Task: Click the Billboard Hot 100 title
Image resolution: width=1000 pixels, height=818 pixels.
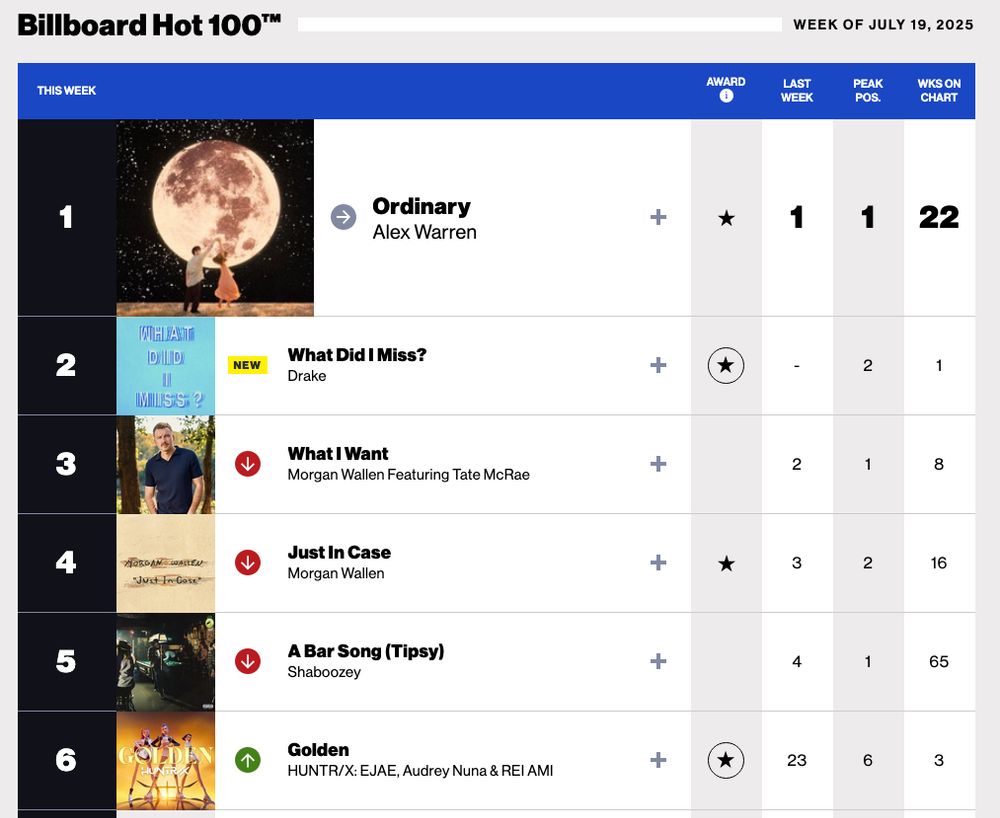Action: (x=149, y=26)
